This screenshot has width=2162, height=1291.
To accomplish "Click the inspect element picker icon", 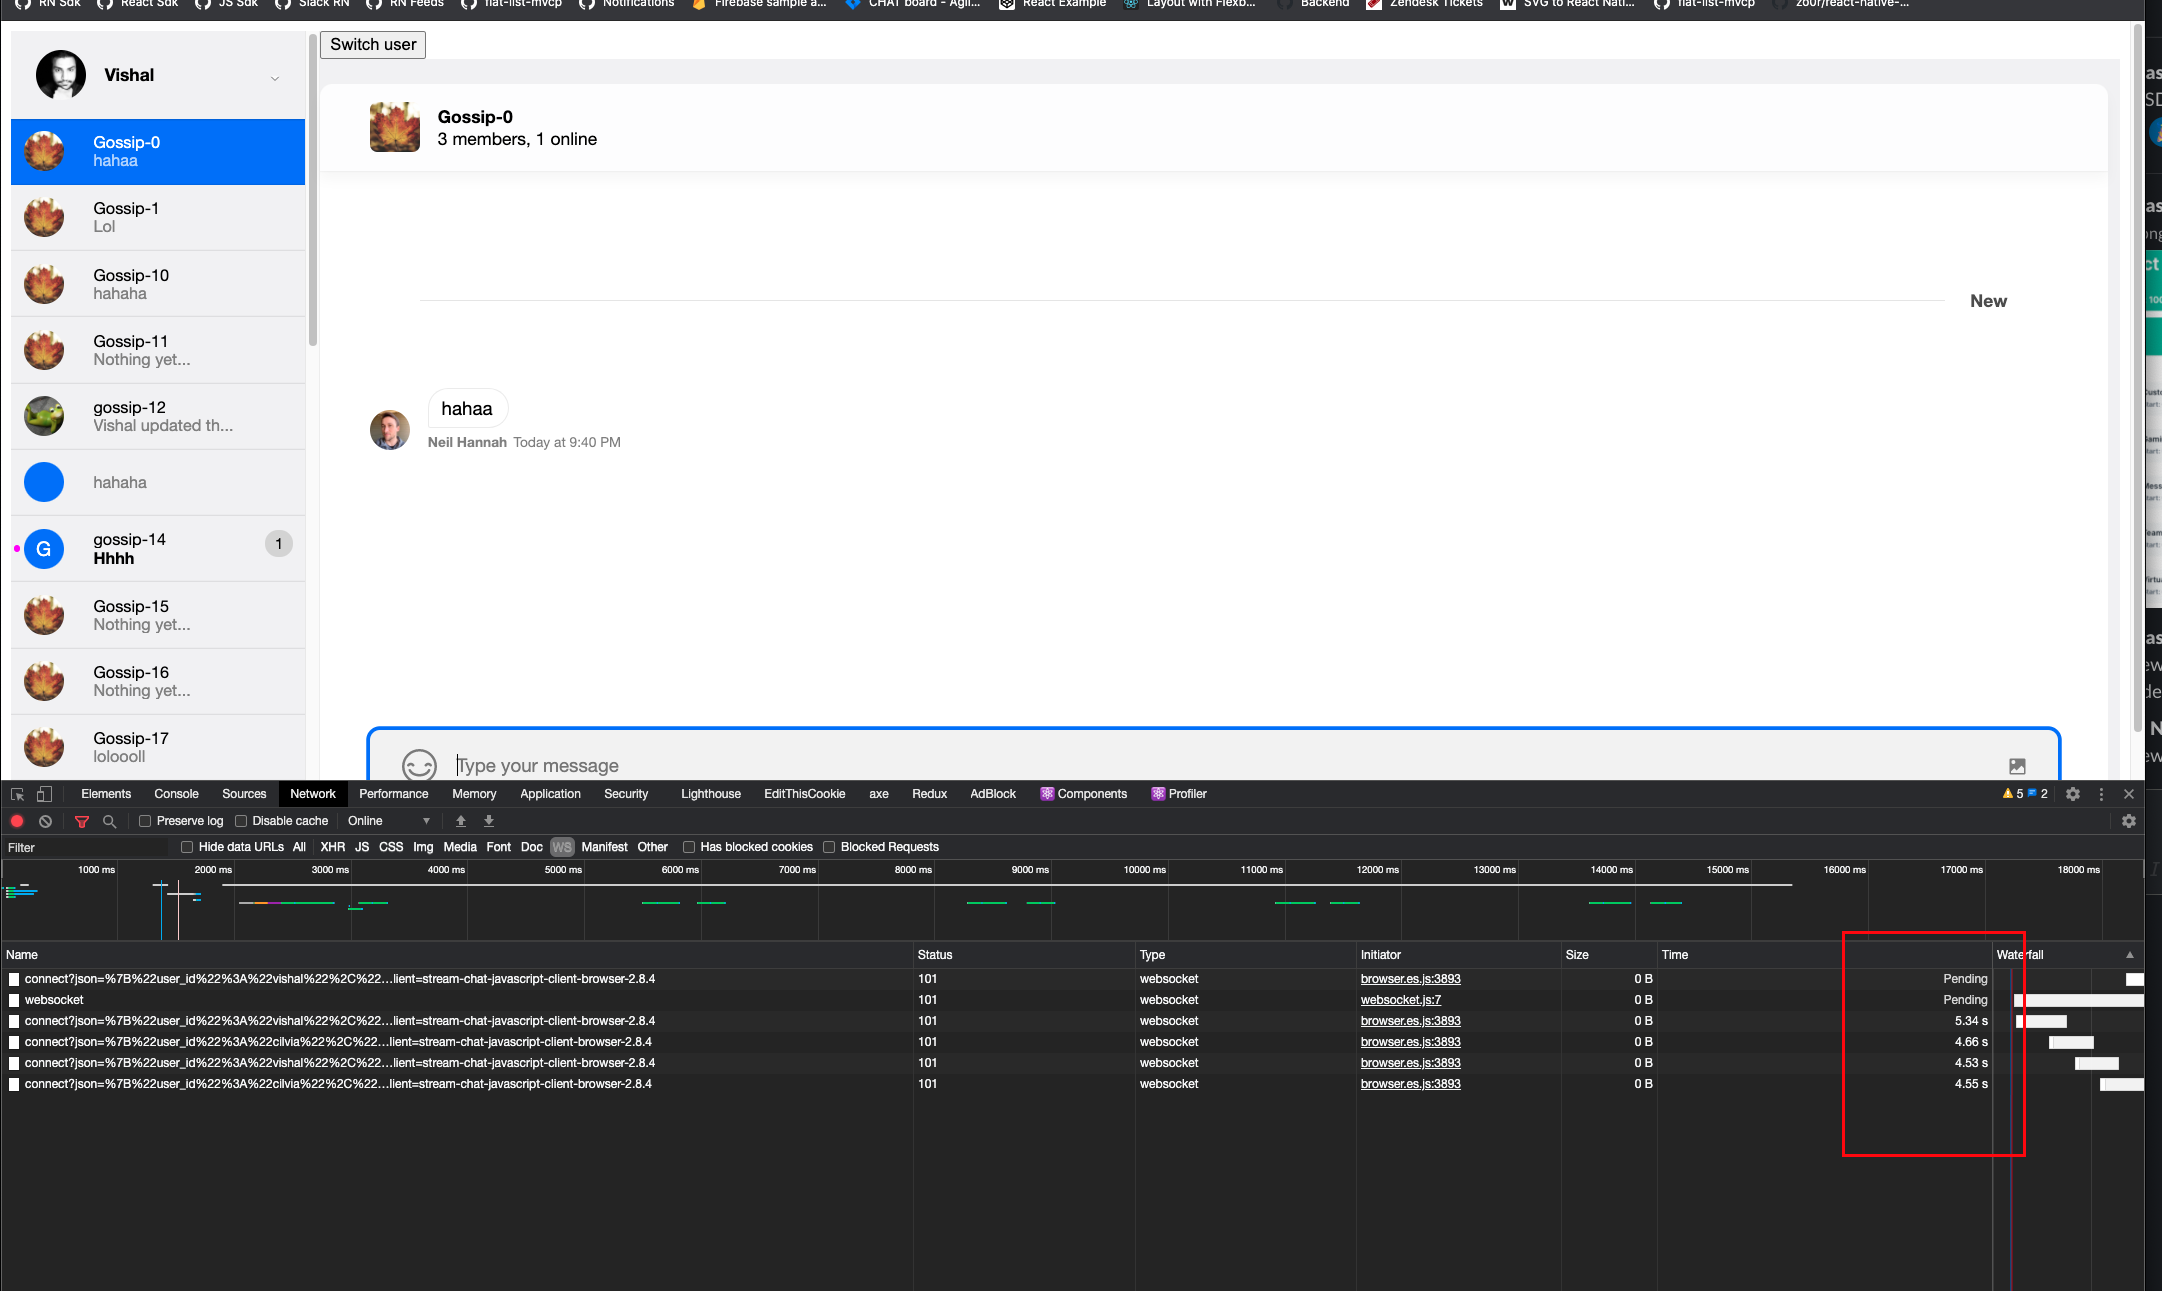I will [17, 794].
